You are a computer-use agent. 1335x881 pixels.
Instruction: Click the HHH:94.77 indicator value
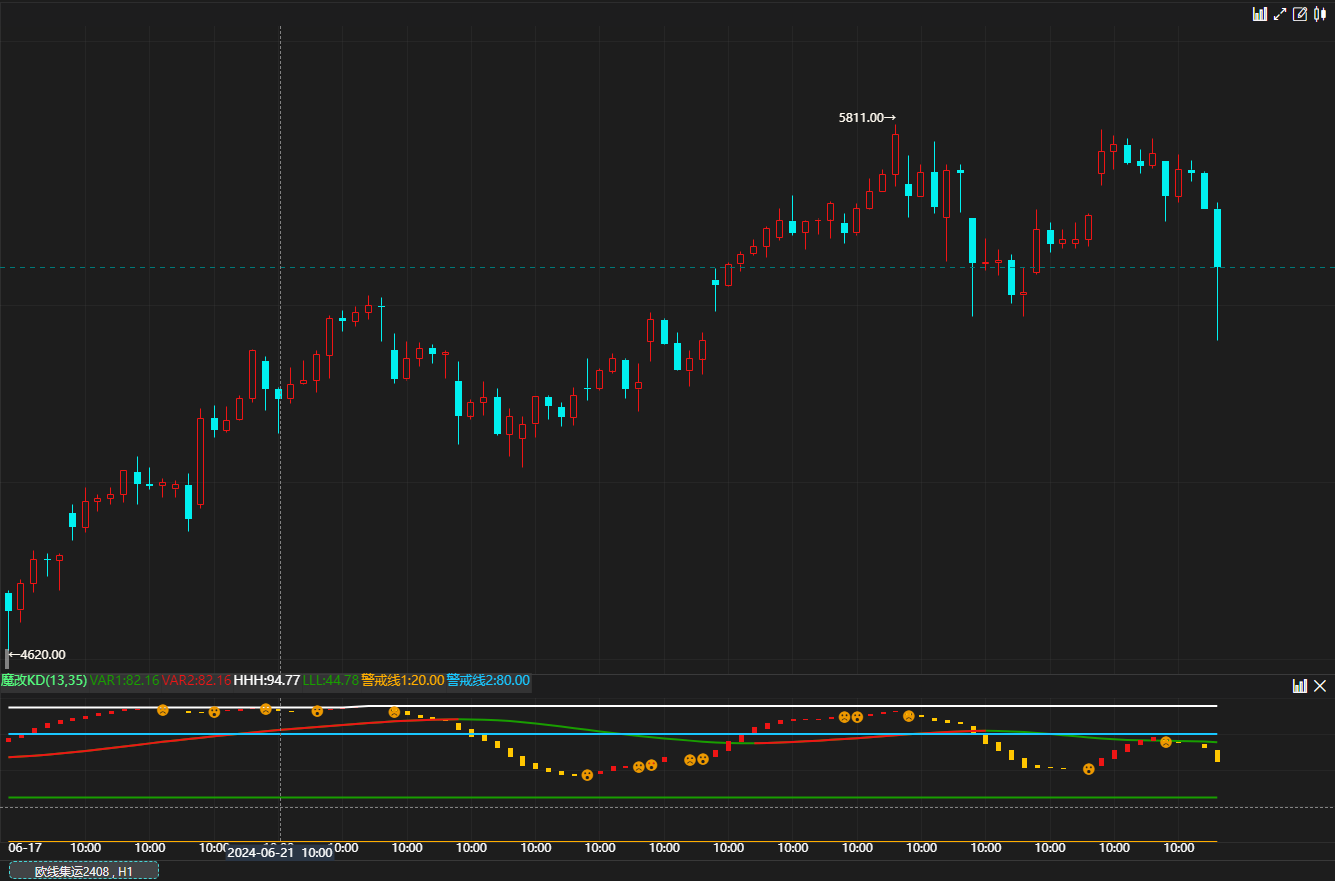click(267, 680)
